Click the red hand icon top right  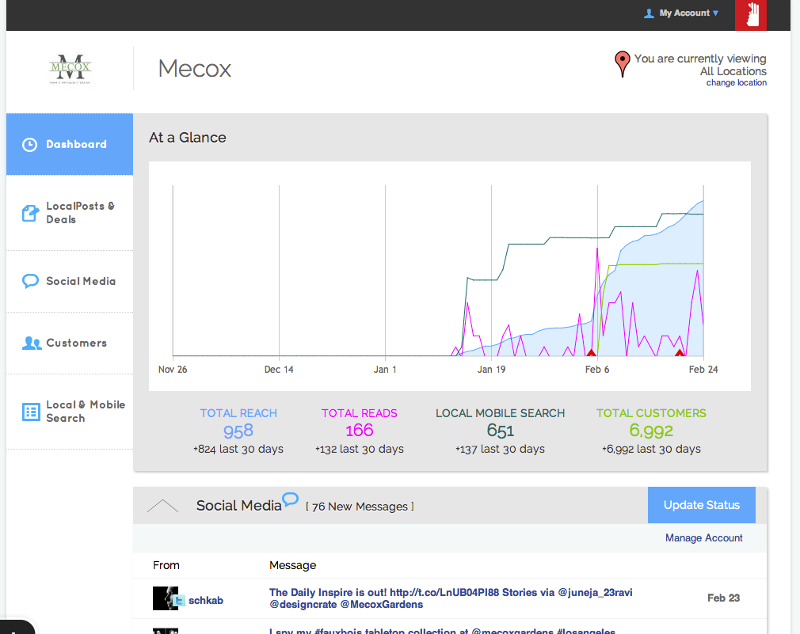coord(751,15)
